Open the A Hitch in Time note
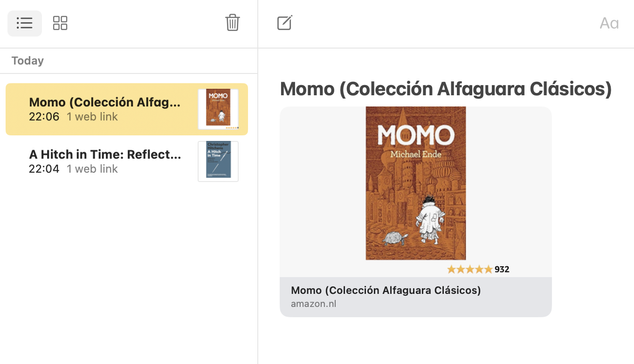This screenshot has height=364, width=634. tap(127, 161)
